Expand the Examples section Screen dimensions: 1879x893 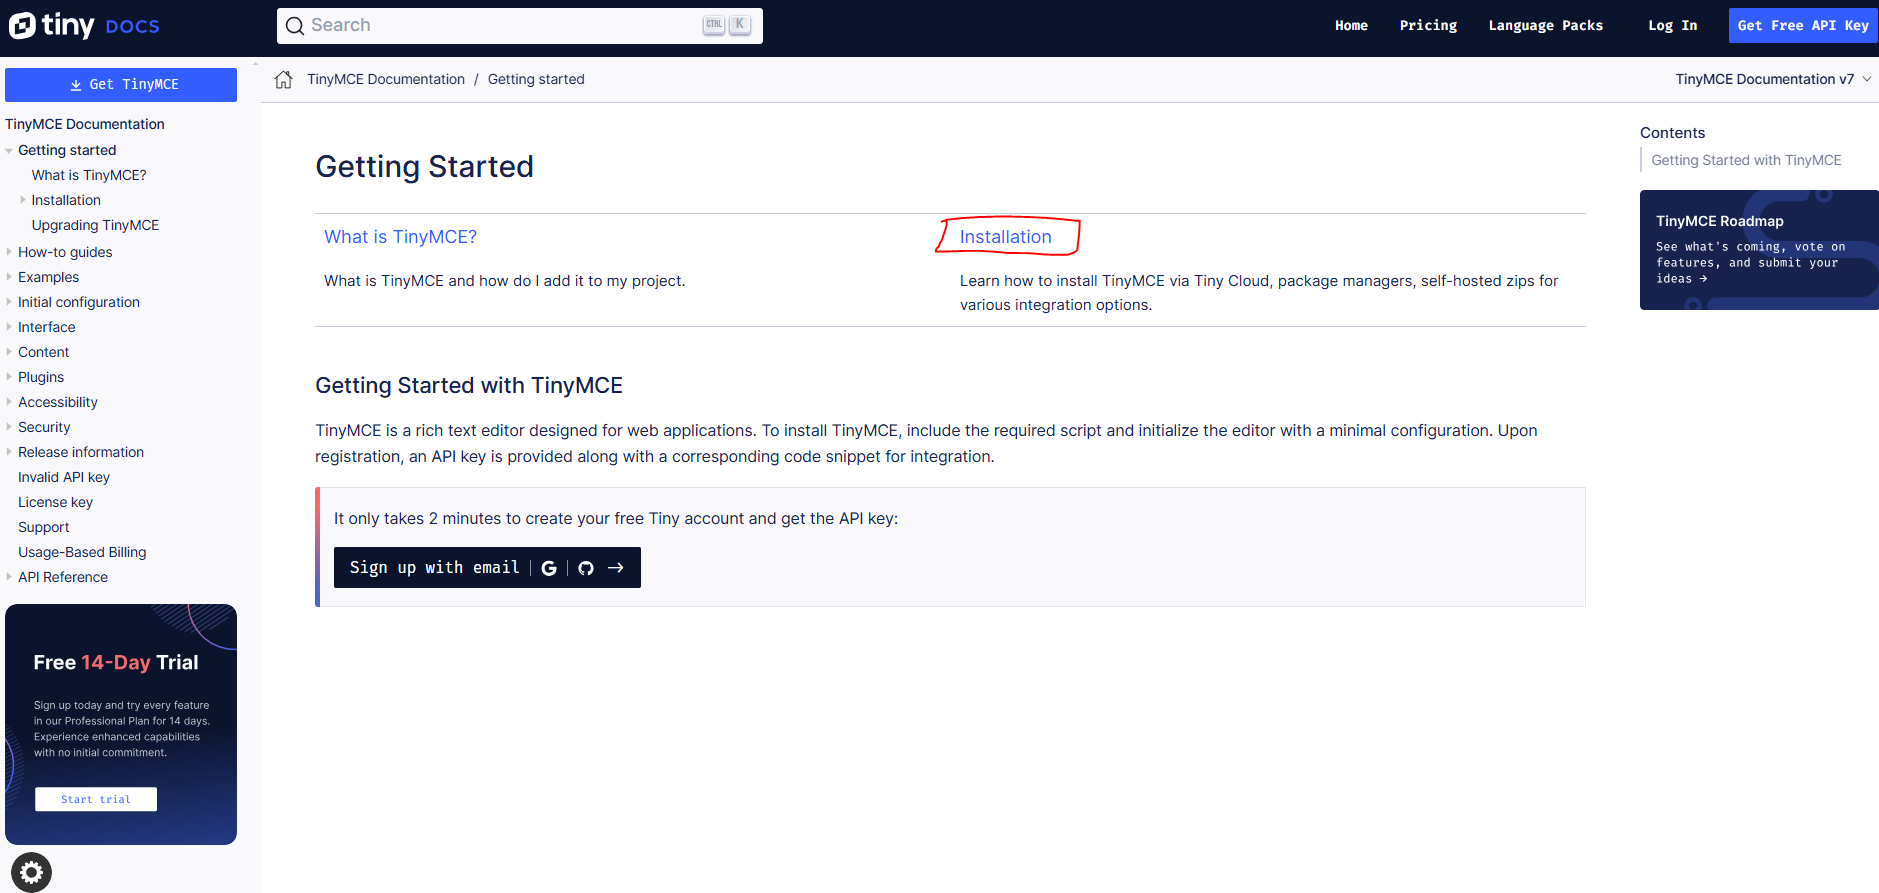(x=9, y=277)
